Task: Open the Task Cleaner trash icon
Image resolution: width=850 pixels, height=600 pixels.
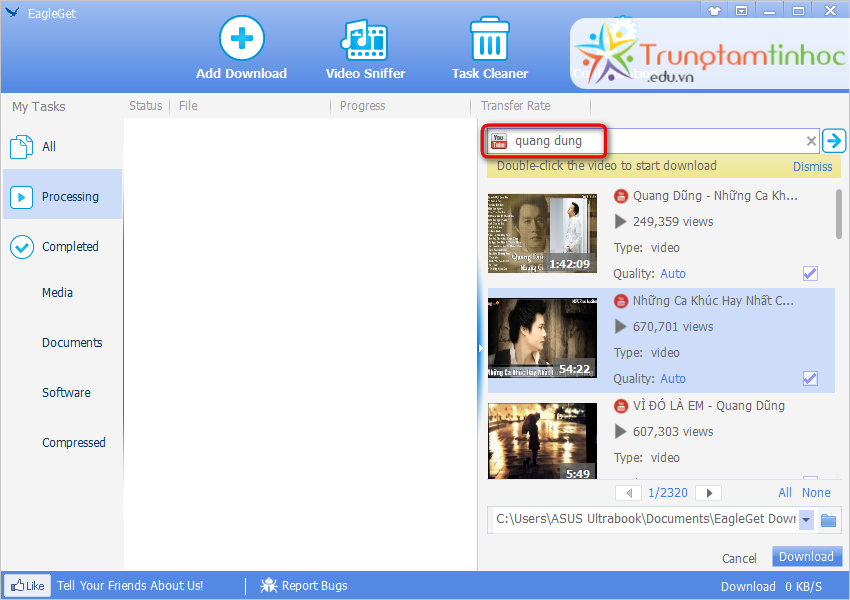Action: coord(490,38)
